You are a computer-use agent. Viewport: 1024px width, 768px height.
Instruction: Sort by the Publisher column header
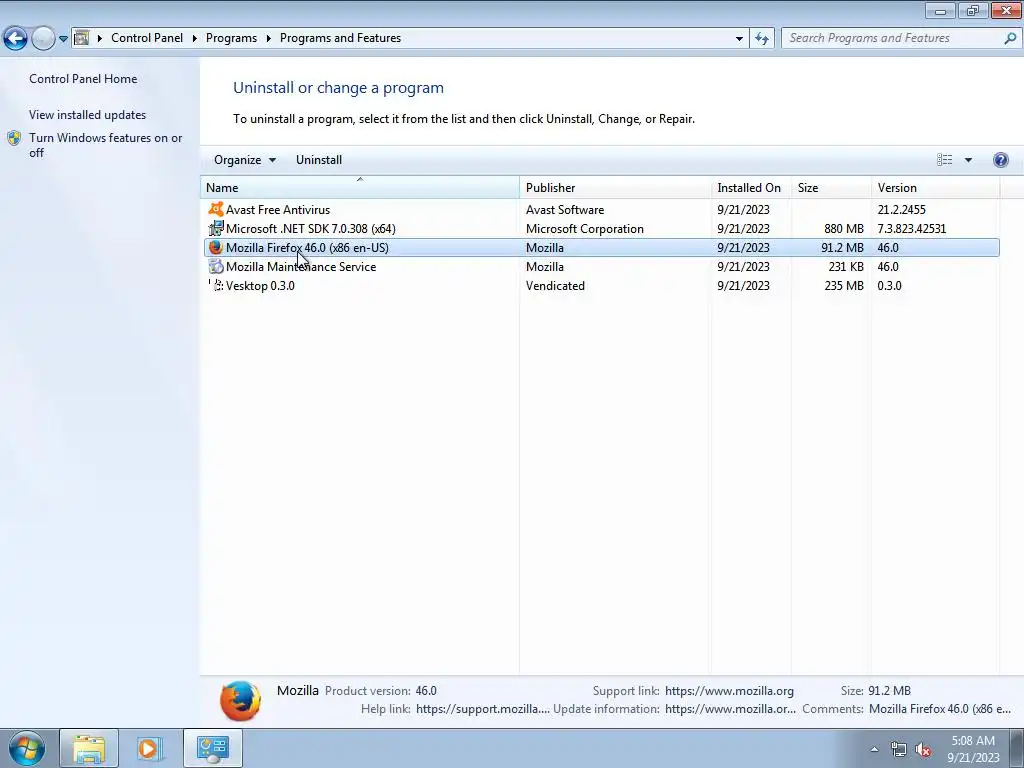(x=616, y=187)
